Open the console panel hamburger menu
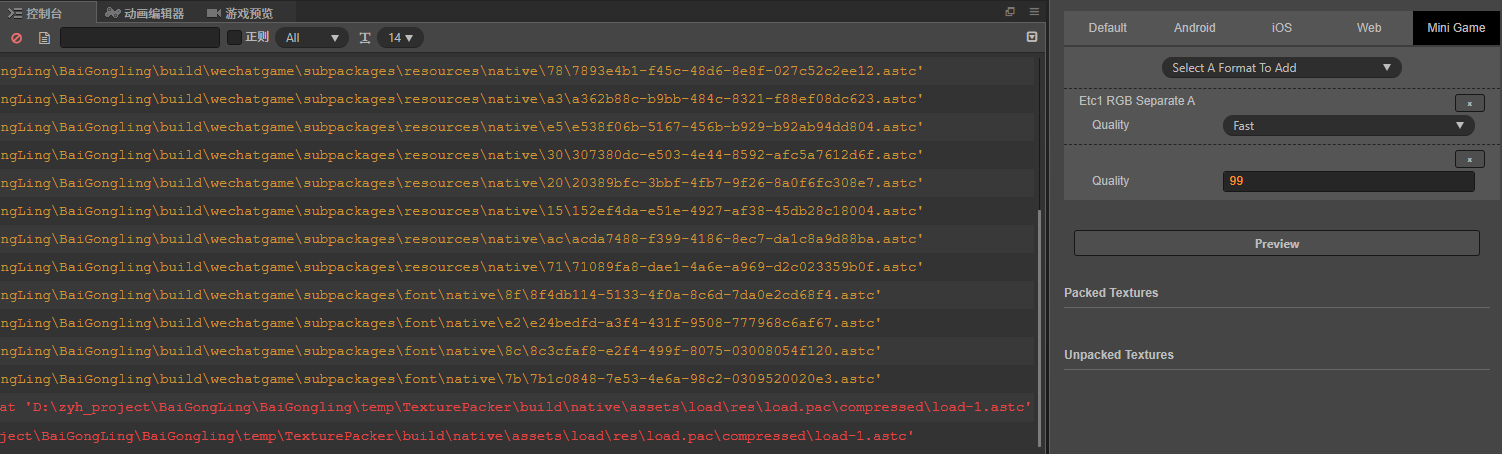The width and height of the screenshot is (1502, 454). point(1034,12)
